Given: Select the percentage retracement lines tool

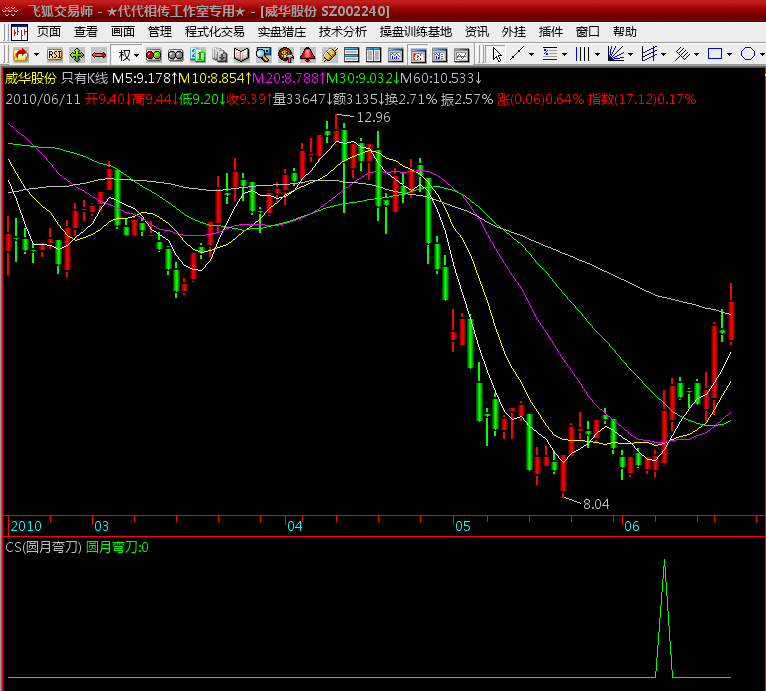Looking at the screenshot, I should [x=550, y=54].
